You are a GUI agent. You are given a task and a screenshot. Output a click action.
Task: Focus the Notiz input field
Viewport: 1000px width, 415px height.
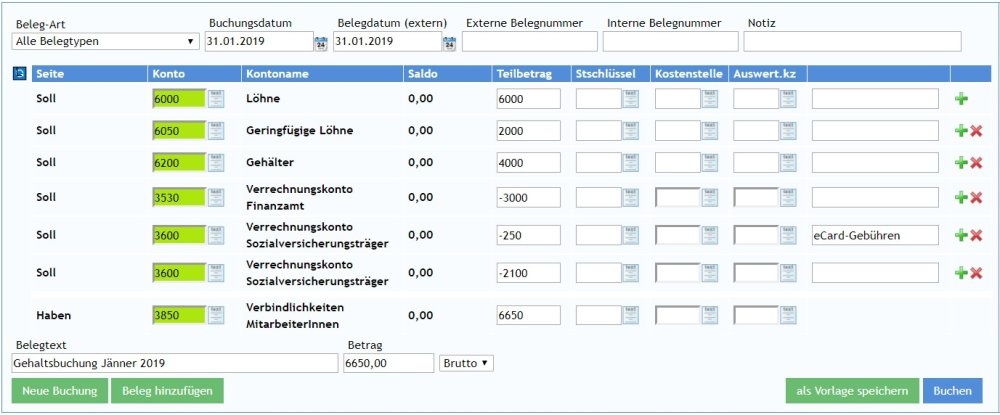pos(852,41)
